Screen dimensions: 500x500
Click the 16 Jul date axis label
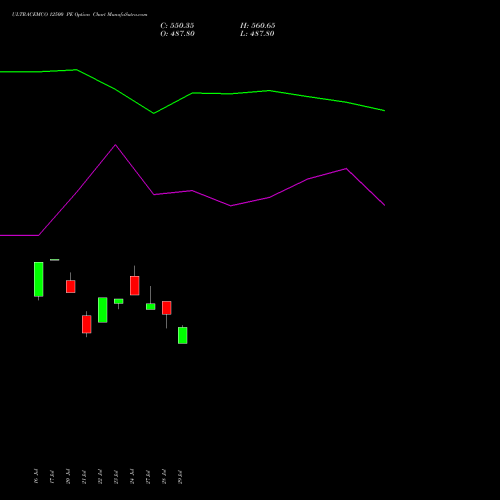pos(36,476)
